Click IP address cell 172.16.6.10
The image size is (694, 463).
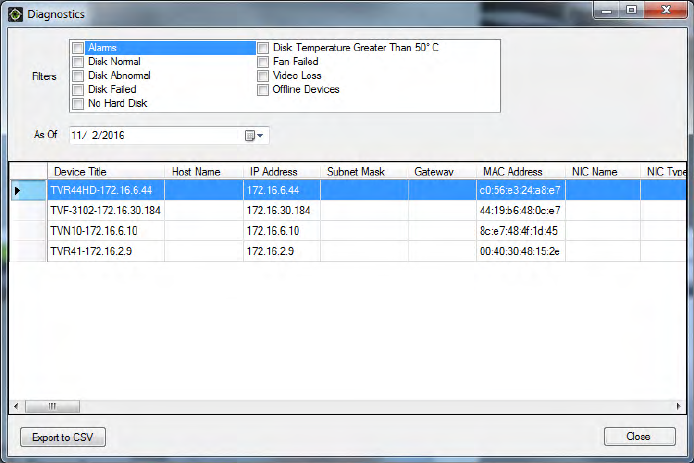(x=281, y=231)
